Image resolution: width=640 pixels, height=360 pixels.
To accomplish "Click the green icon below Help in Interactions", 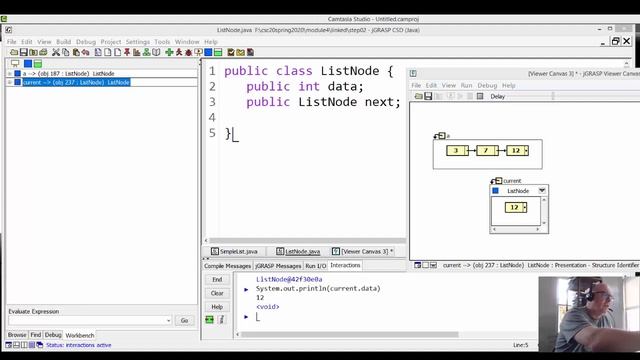I will pos(209,320).
